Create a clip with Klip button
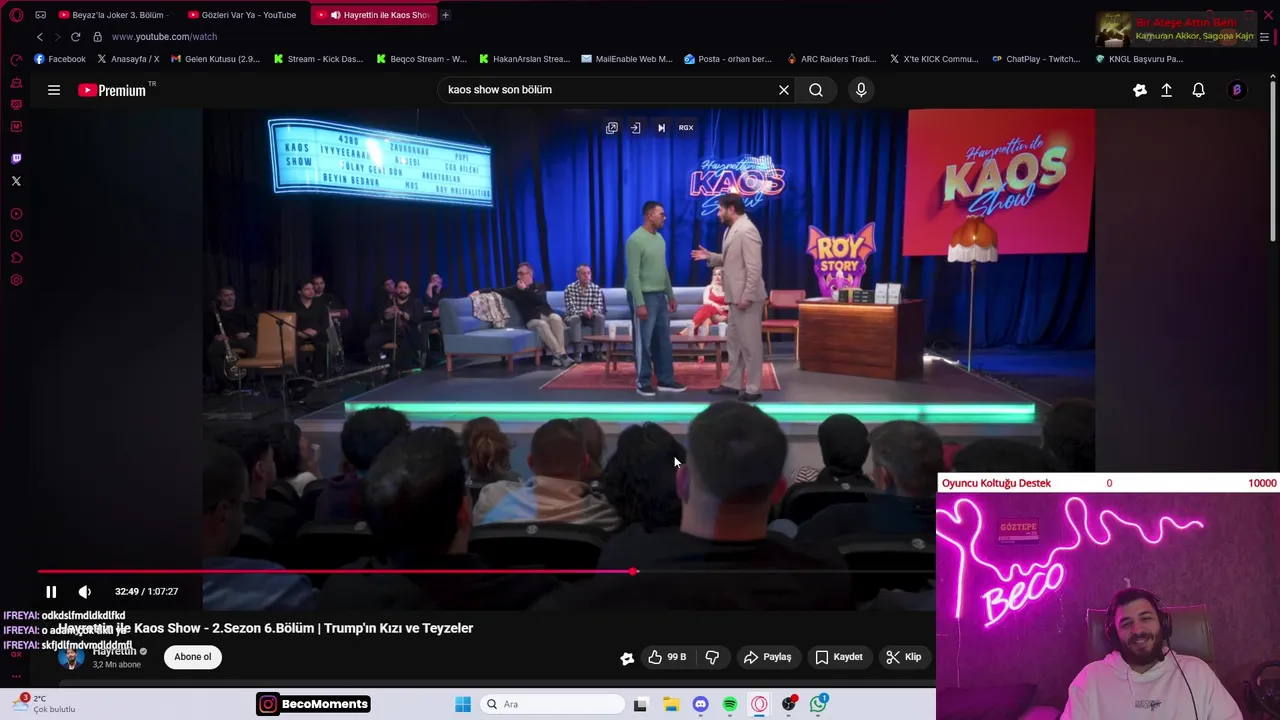The width and height of the screenshot is (1280, 720). tap(903, 657)
